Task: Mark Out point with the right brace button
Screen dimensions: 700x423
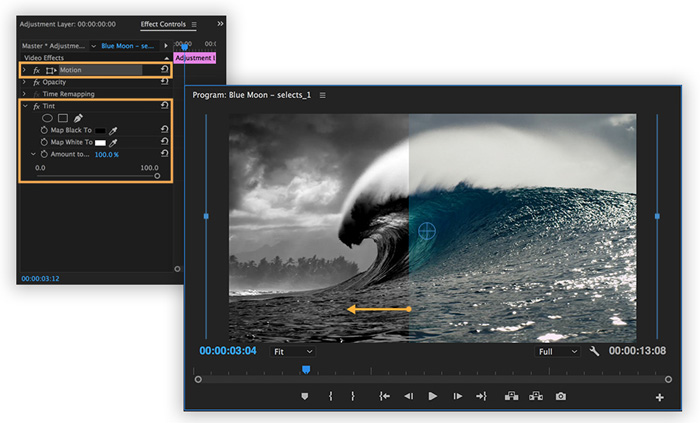Action: (353, 396)
